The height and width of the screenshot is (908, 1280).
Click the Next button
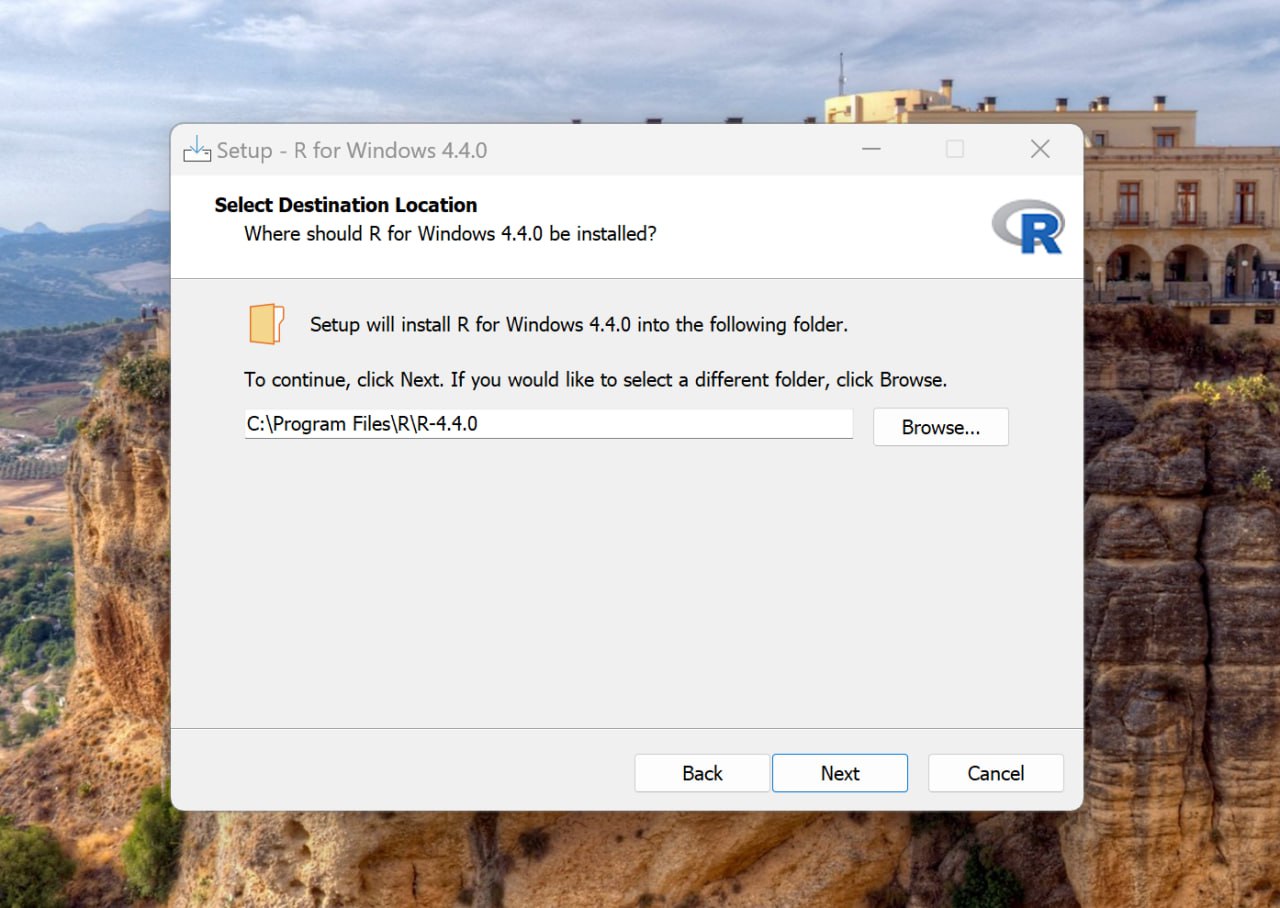[840, 773]
